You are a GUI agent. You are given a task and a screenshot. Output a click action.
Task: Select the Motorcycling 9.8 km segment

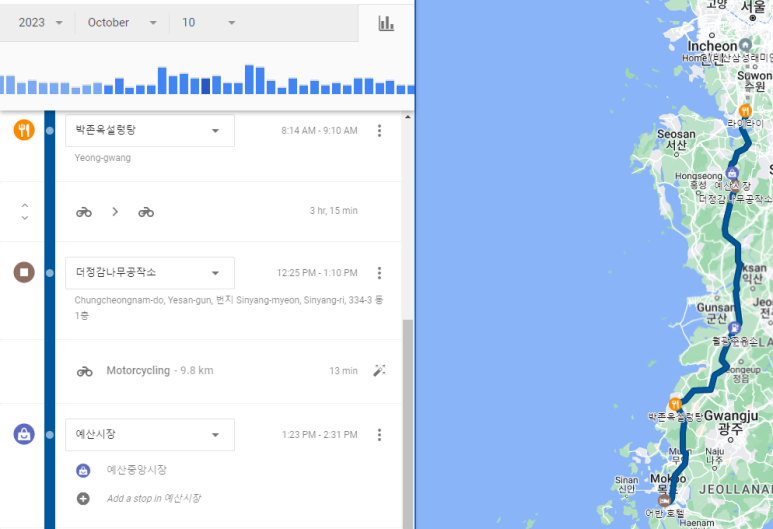[x=160, y=371]
